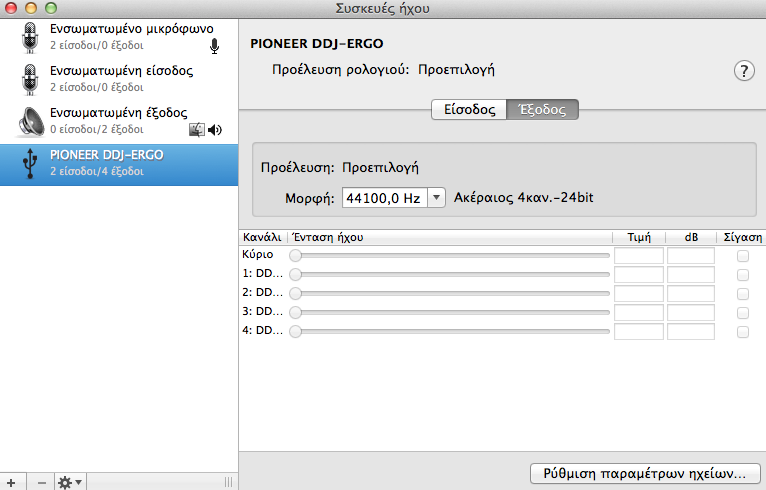This screenshot has height=490, width=766.
Task: Add a device with the plus button
Action: (11, 483)
